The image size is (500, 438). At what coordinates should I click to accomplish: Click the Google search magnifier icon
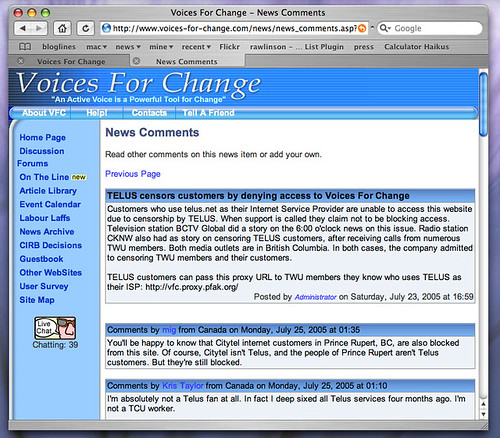[385, 28]
